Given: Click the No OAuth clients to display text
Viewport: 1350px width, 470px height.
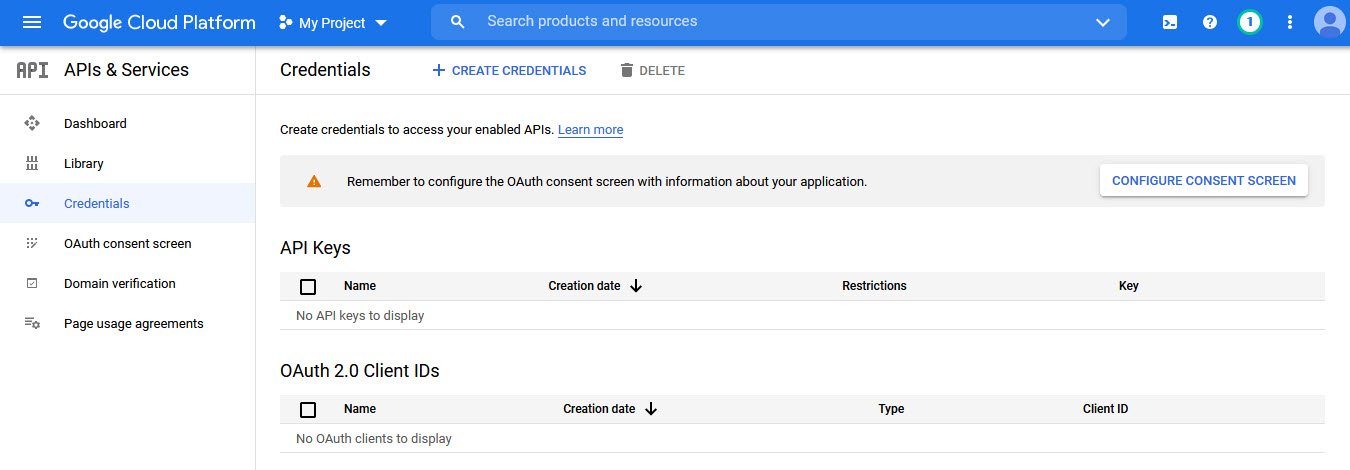Looking at the screenshot, I should point(374,439).
